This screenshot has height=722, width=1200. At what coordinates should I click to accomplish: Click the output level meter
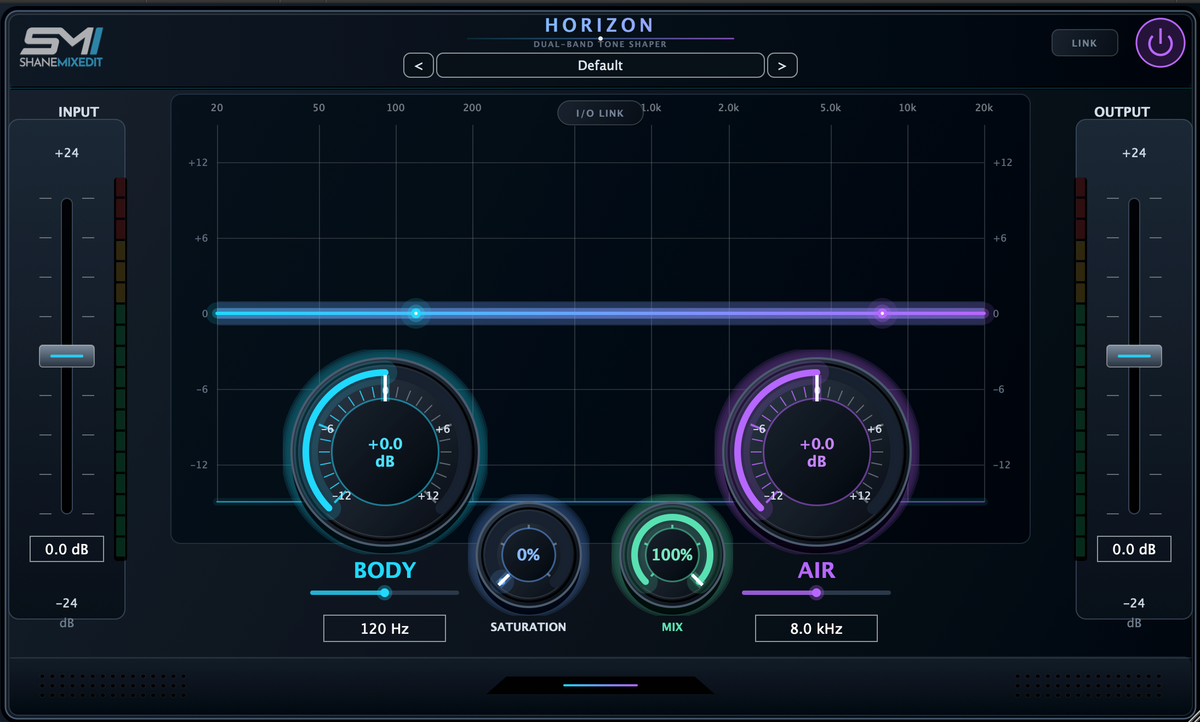[1080, 369]
